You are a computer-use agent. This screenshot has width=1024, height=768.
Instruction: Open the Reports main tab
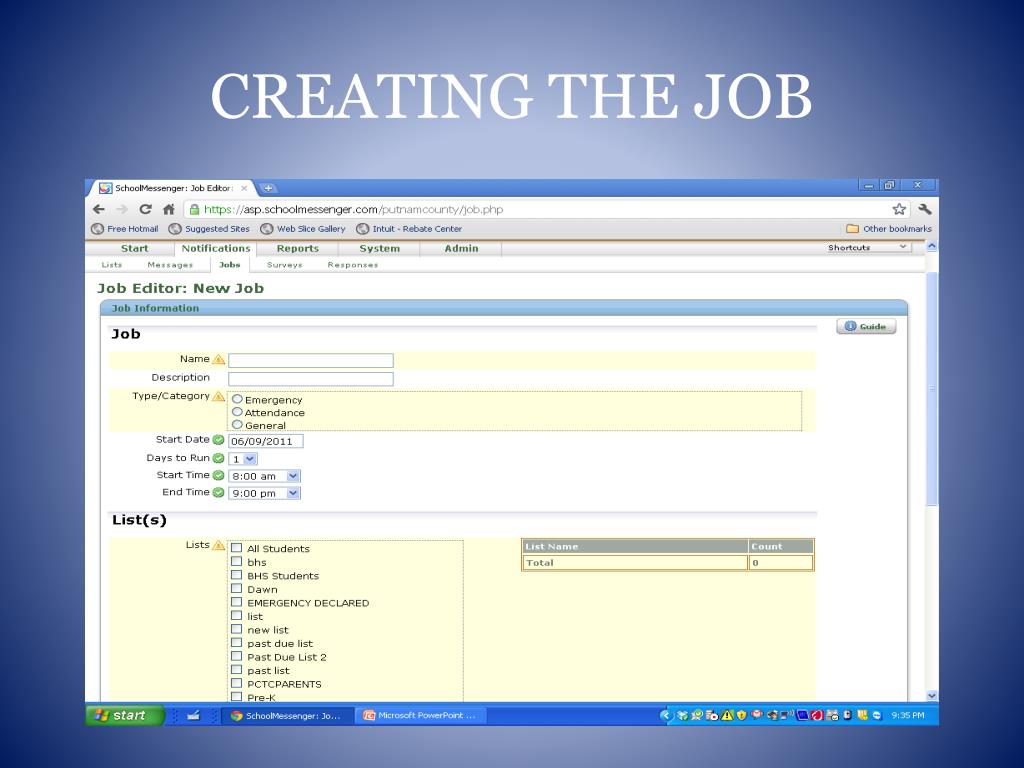click(298, 248)
